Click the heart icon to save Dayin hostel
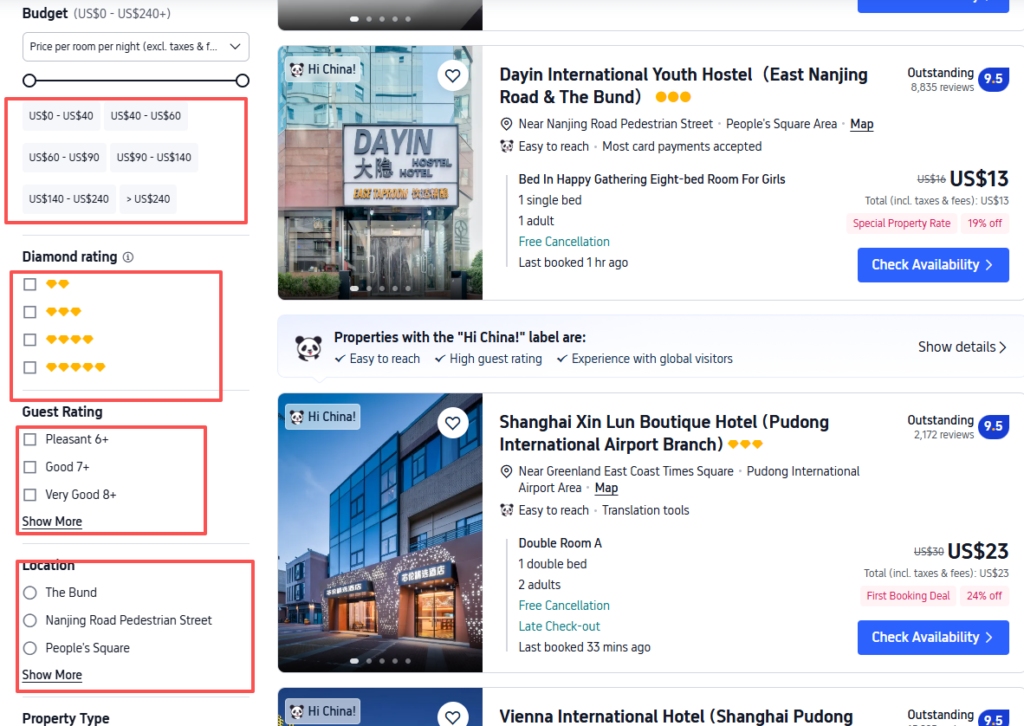1024x726 pixels. pos(452,75)
